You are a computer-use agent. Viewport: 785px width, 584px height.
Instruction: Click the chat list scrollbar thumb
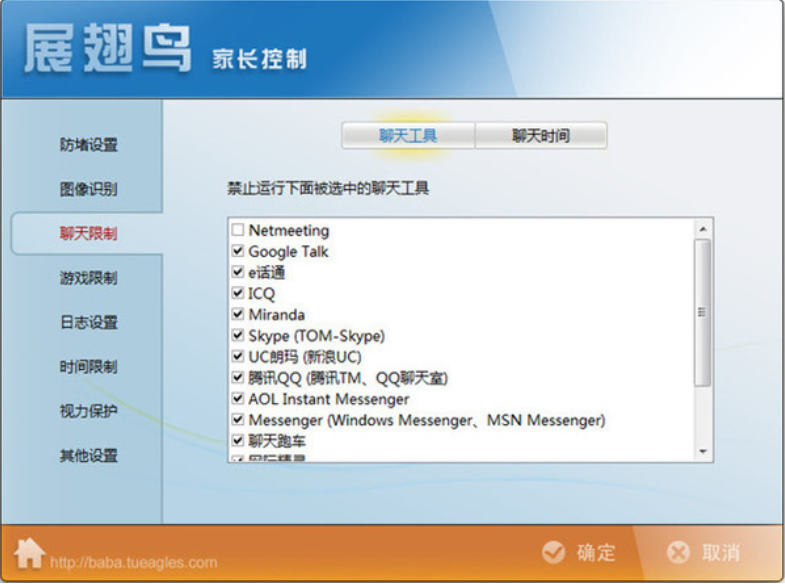[702, 312]
